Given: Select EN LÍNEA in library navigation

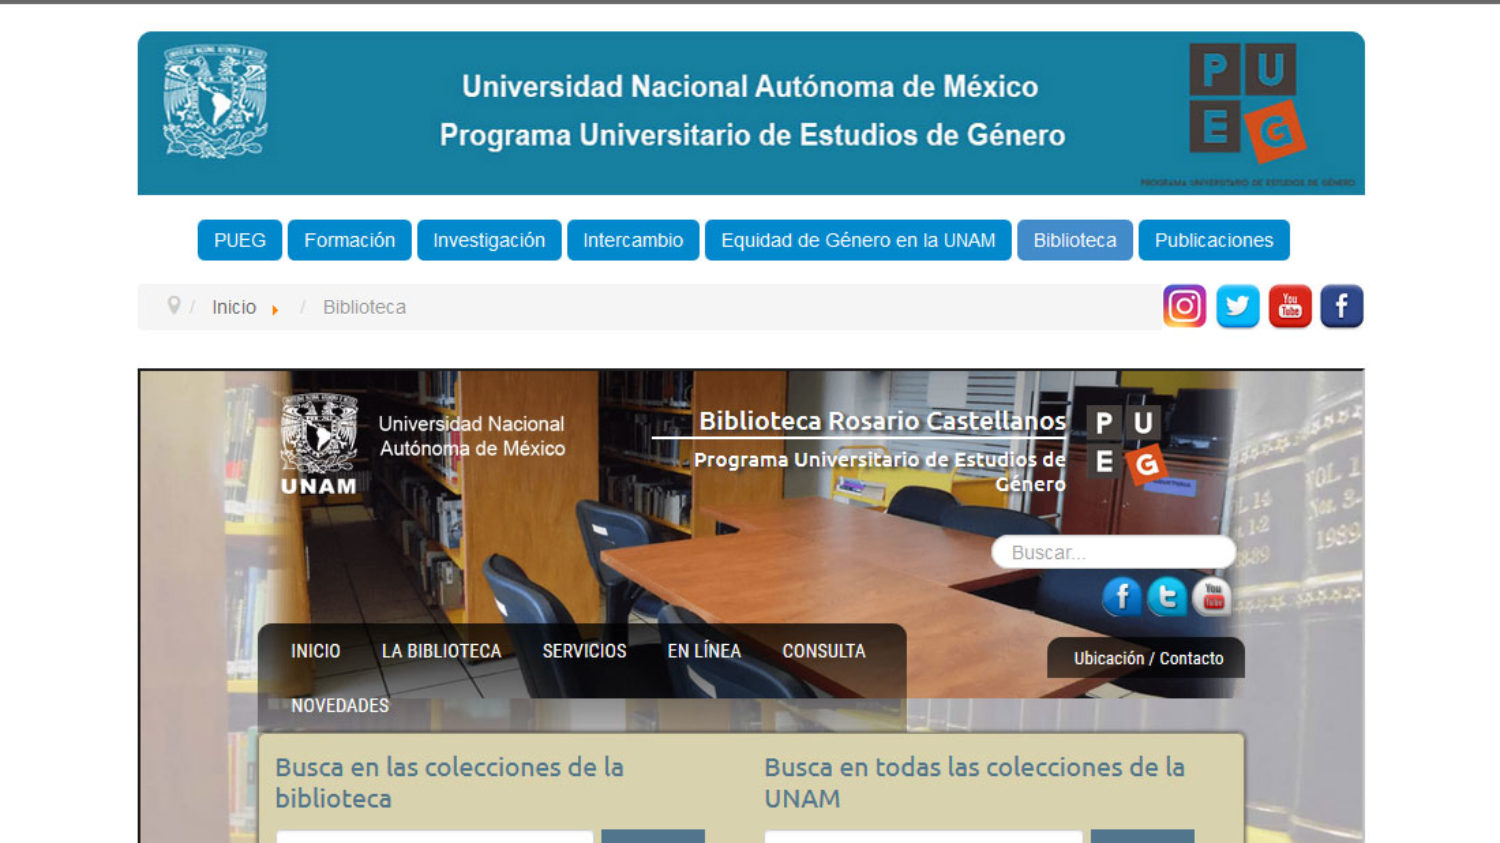Looking at the screenshot, I should [x=704, y=651].
